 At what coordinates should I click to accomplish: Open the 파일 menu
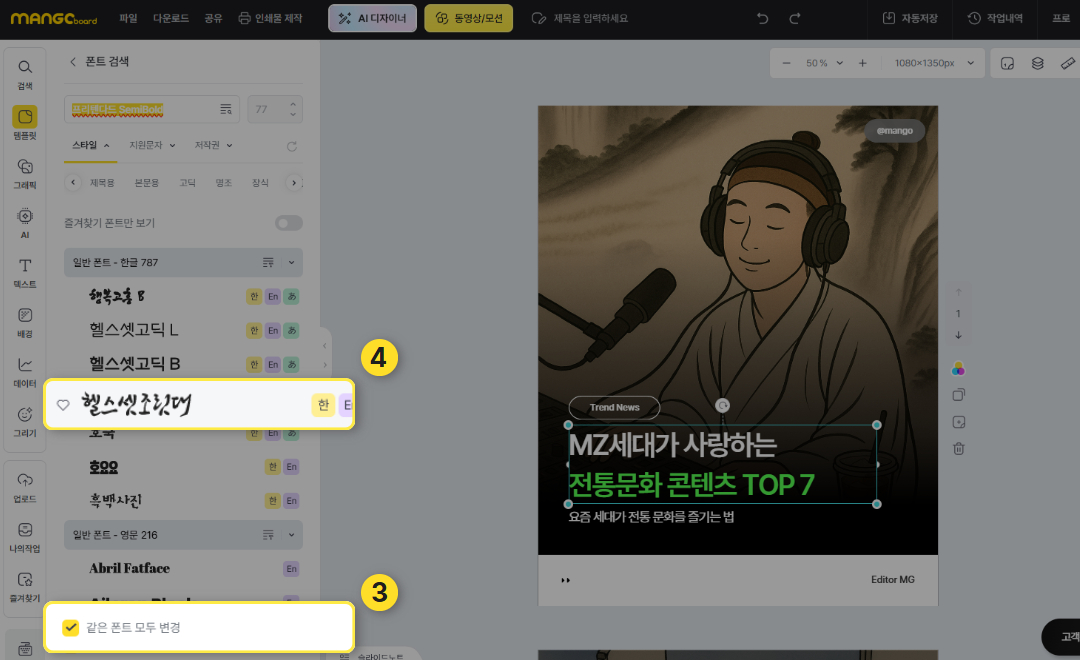coord(128,19)
